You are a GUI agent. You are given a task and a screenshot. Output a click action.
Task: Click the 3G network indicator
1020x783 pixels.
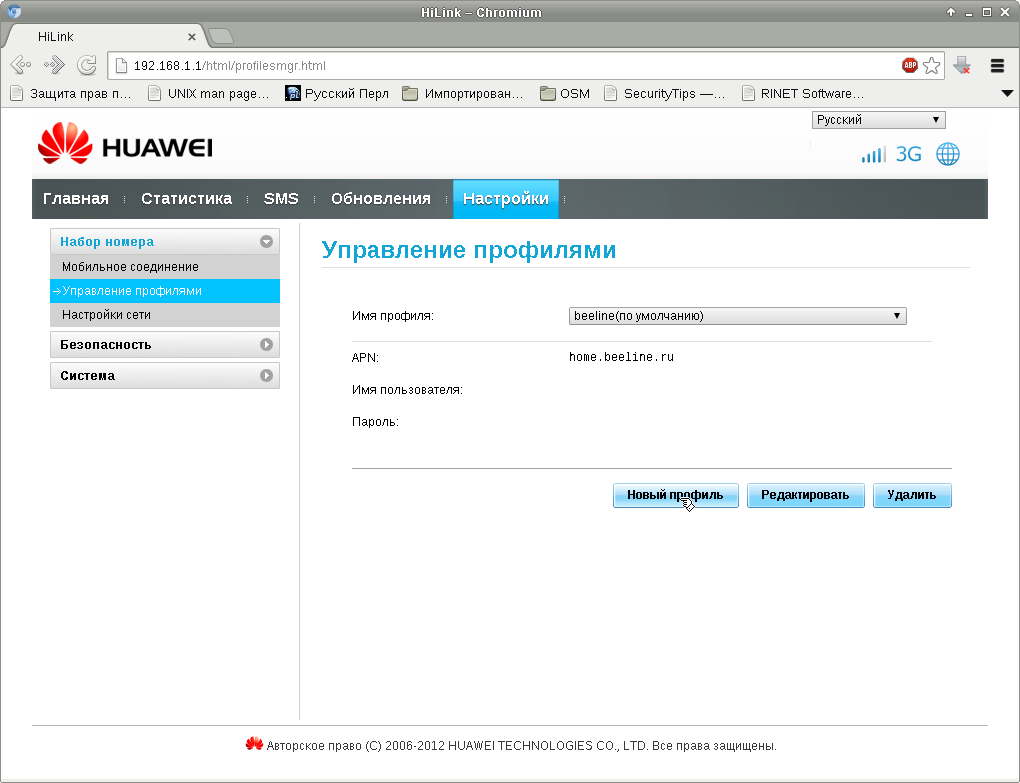click(x=909, y=155)
